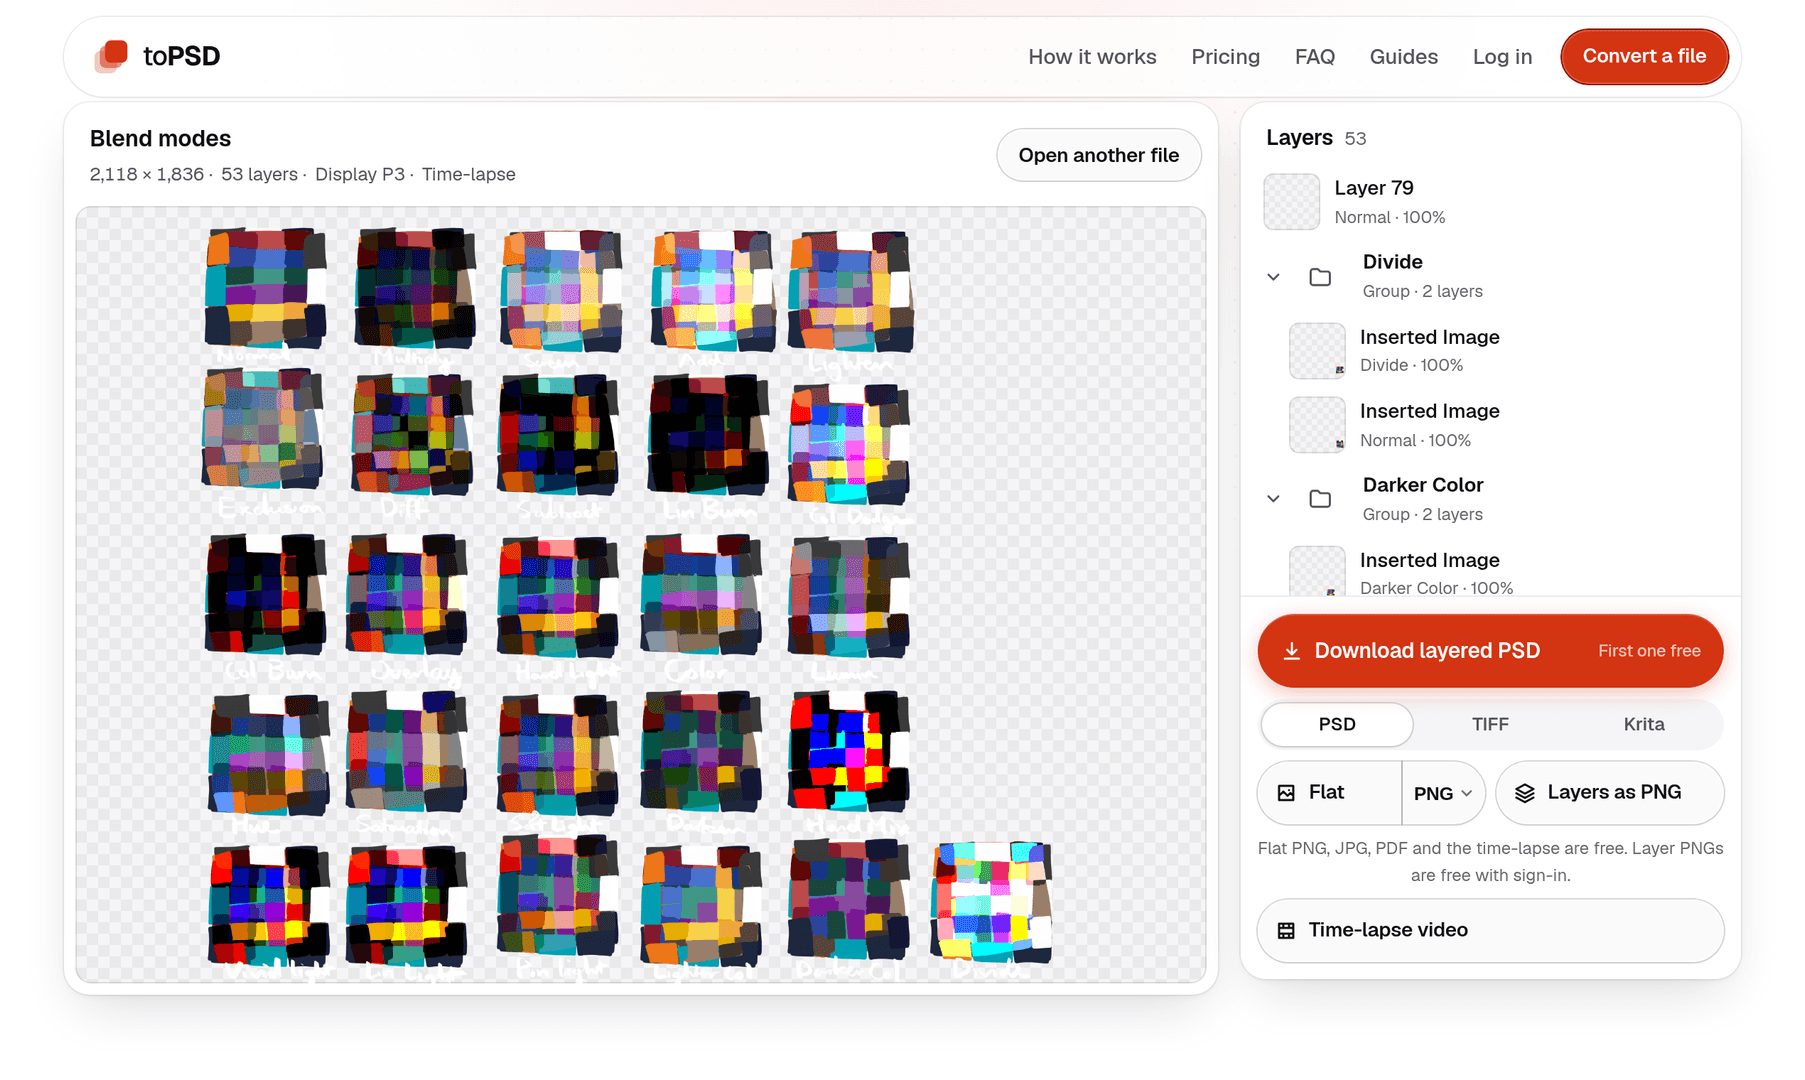Click the 'Normal · 100%' text under Layer 79
The width and height of the screenshot is (1805, 1080).
1389,217
